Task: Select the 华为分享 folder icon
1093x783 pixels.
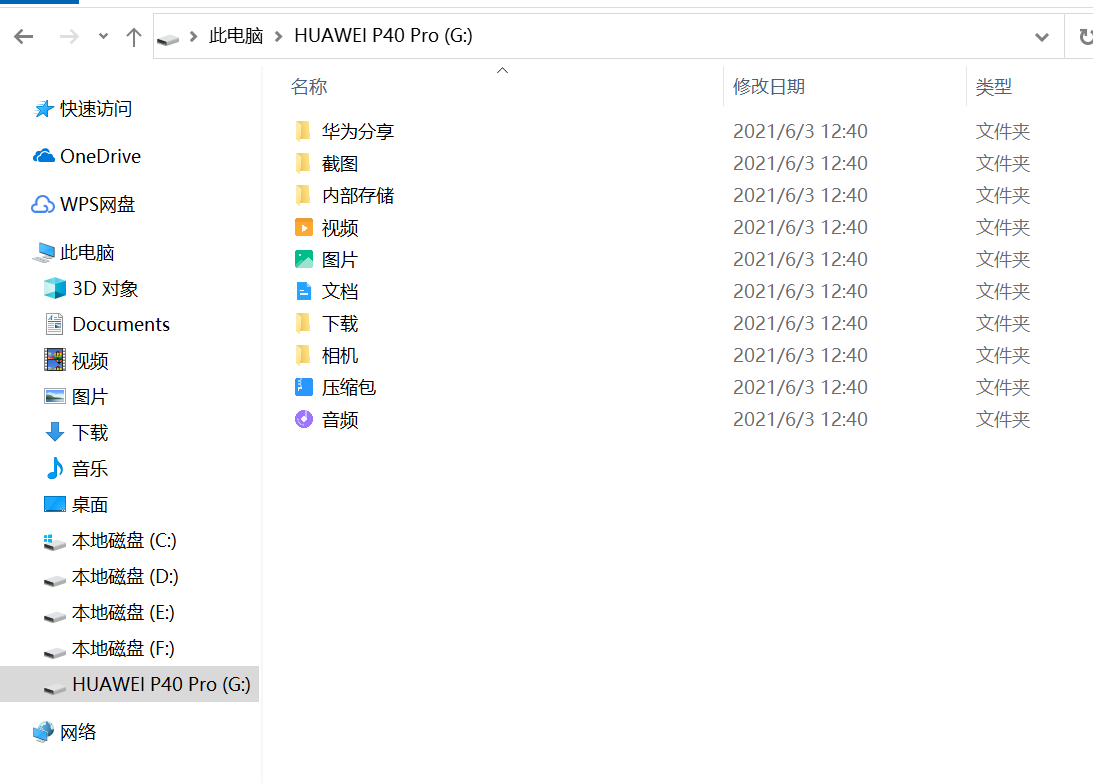Action: (x=303, y=130)
